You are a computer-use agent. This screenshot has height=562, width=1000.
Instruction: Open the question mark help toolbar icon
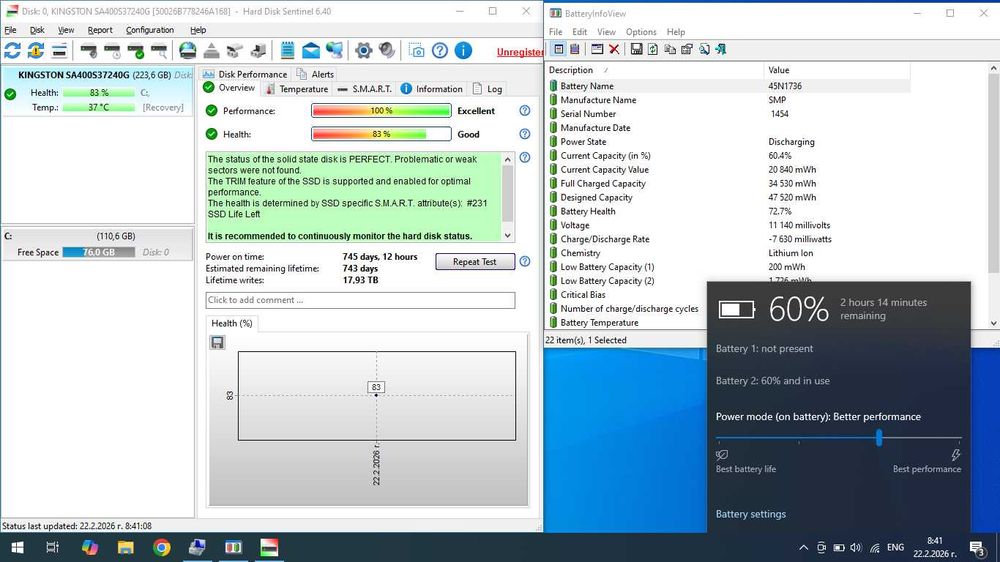click(439, 50)
